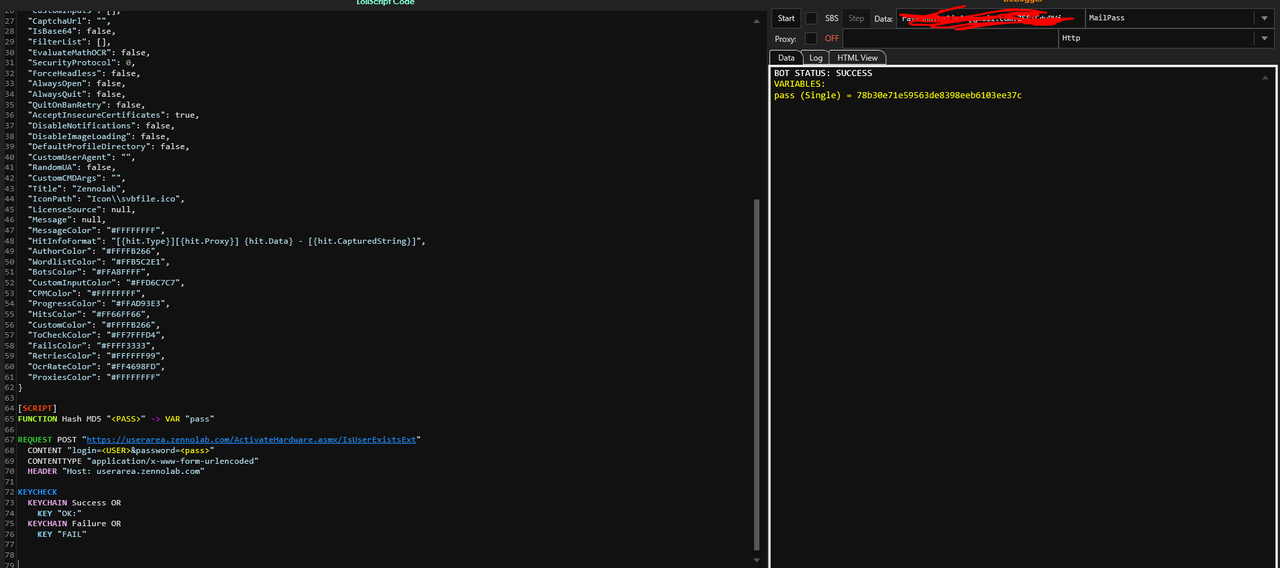Screen dimensions: 1280x568
Task: Click the KEYCHAIN Success OR line
Action: (74, 503)
